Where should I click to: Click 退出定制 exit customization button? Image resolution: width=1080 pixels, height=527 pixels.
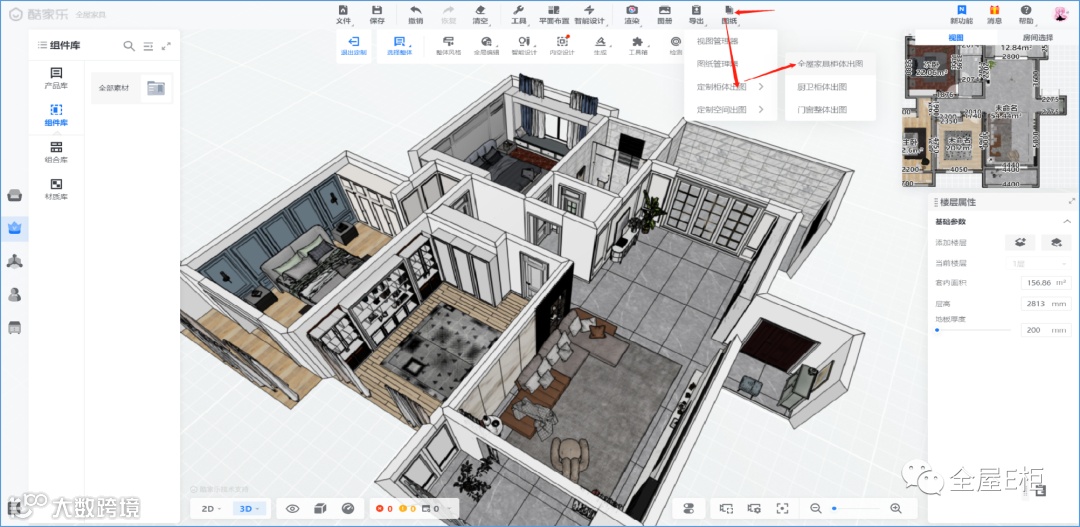pos(354,46)
